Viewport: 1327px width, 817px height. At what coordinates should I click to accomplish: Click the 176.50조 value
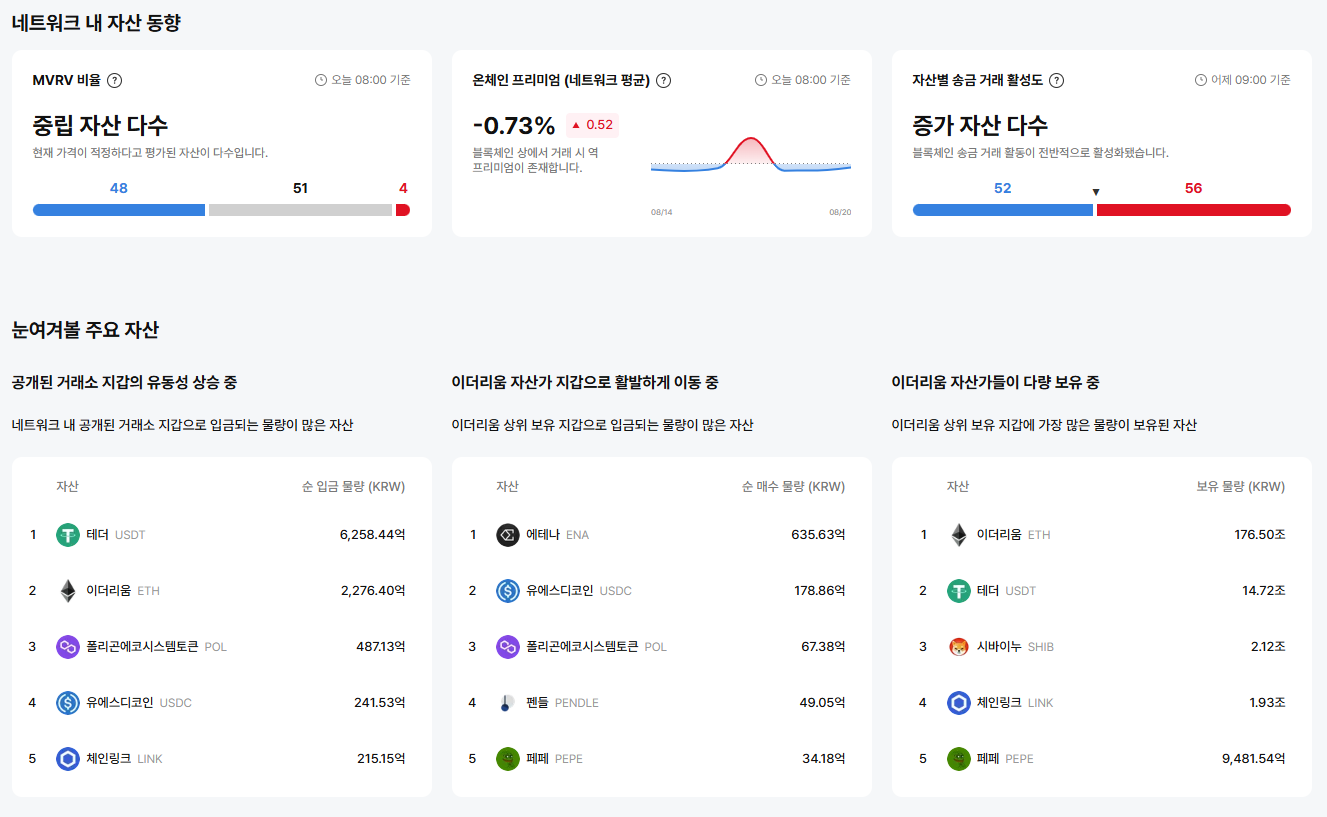pyautogui.click(x=1260, y=535)
